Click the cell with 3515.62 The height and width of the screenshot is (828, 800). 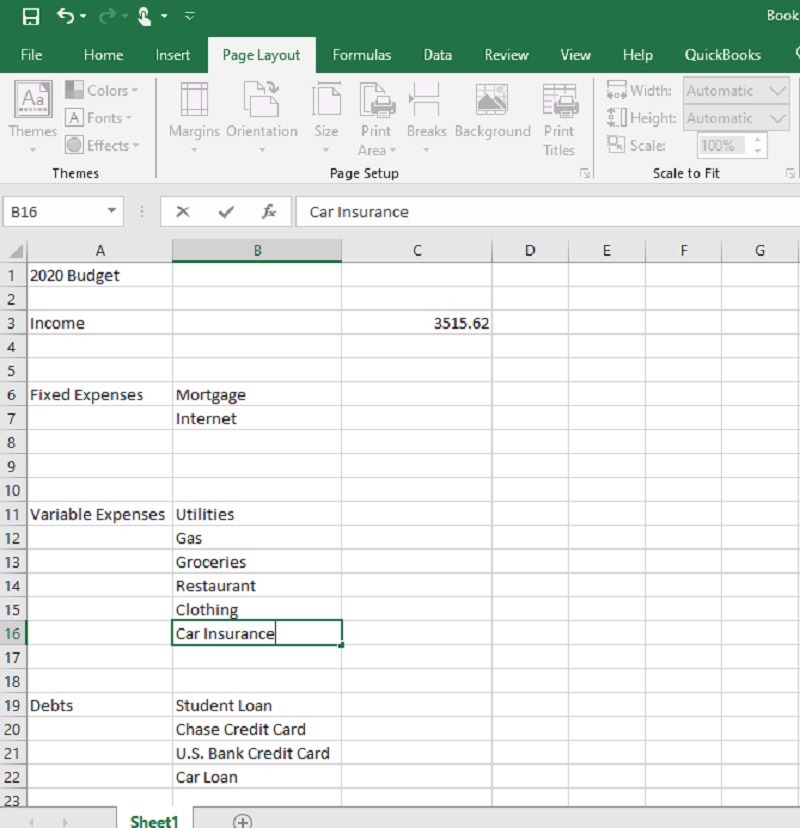tap(417, 323)
